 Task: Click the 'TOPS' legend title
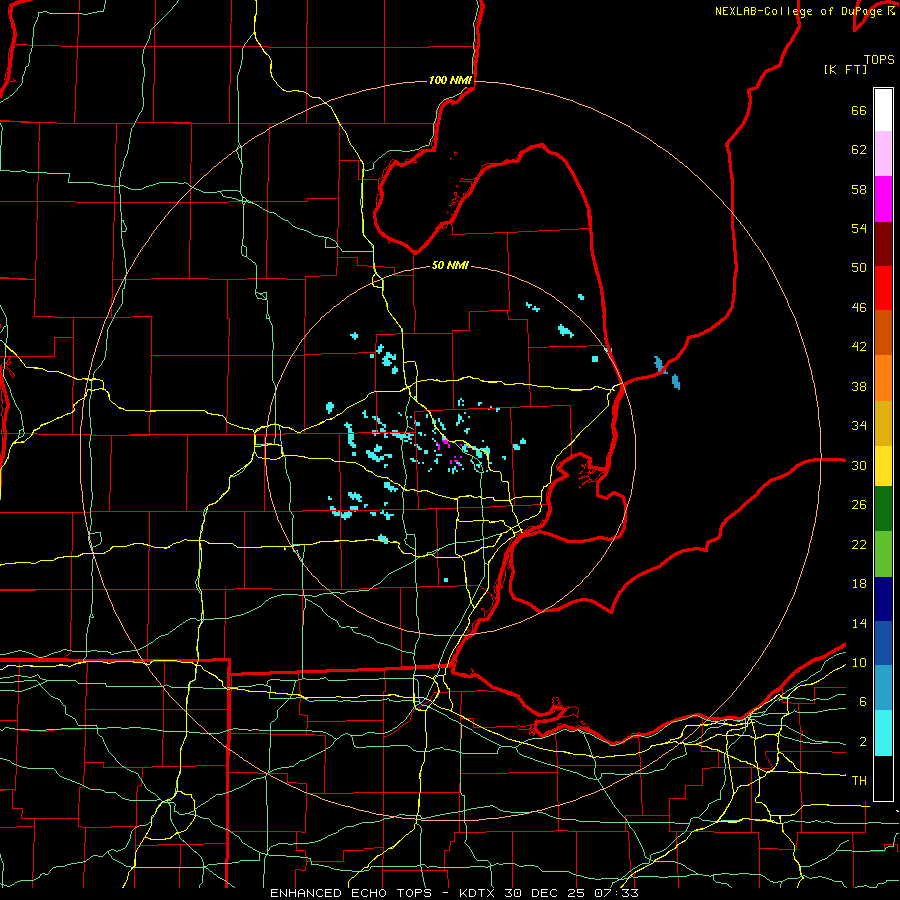coord(879,60)
